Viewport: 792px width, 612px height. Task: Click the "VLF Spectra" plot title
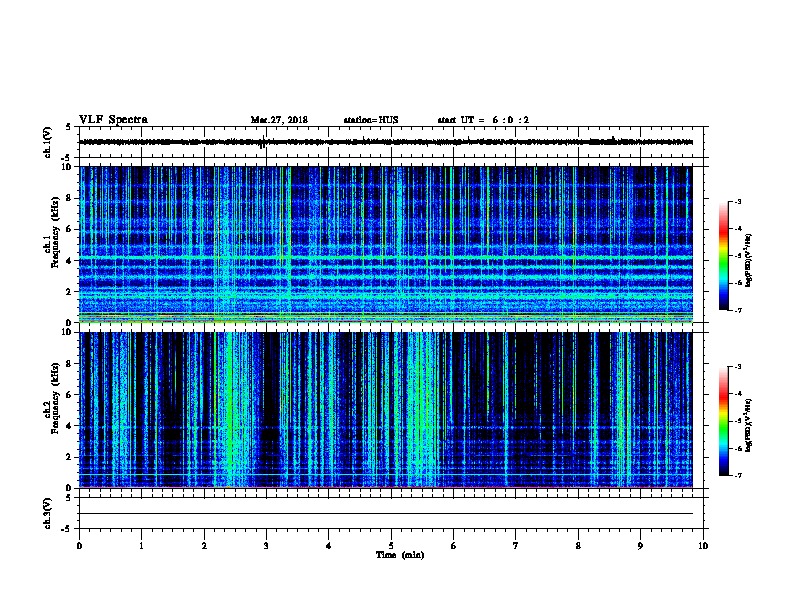pos(113,120)
